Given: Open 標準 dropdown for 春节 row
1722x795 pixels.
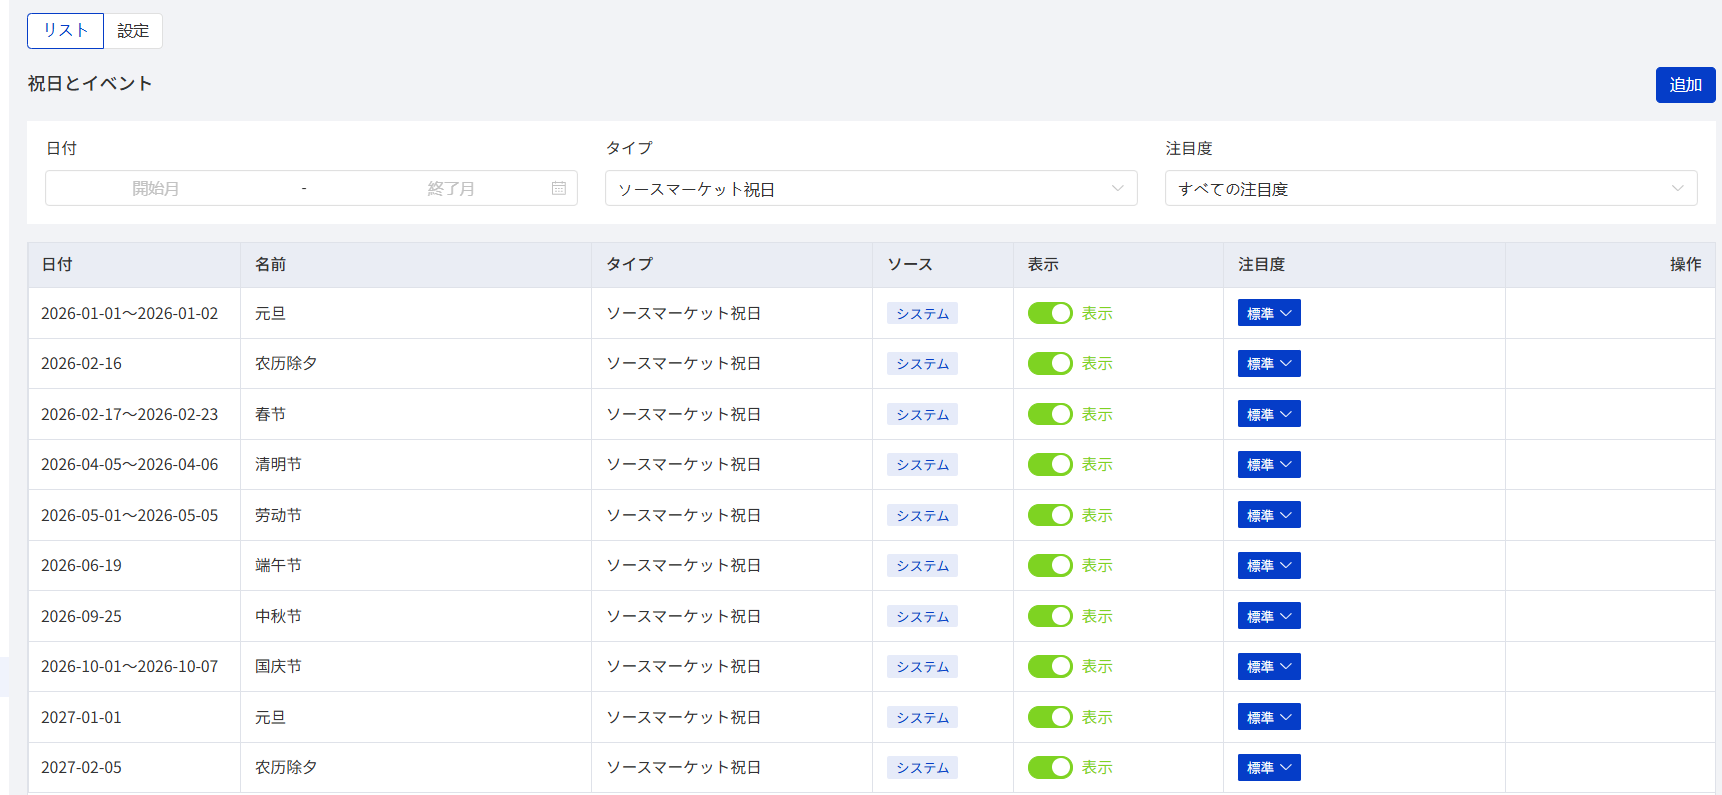Looking at the screenshot, I should [x=1269, y=414].
